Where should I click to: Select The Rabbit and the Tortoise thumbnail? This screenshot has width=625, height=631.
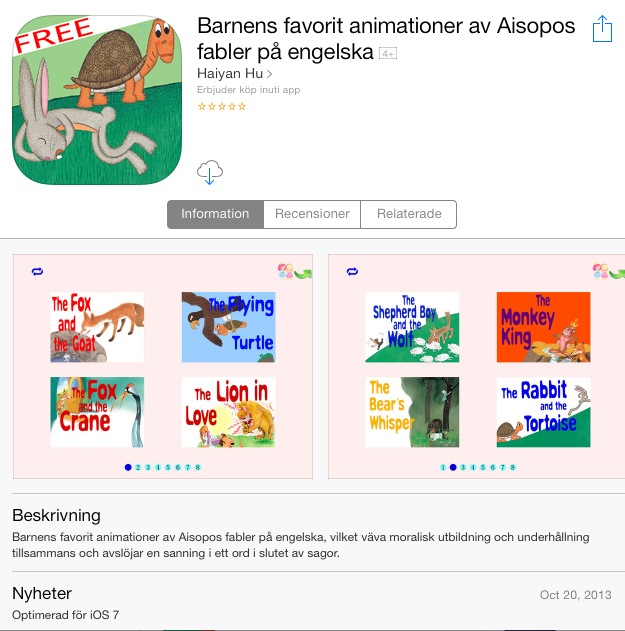543,412
